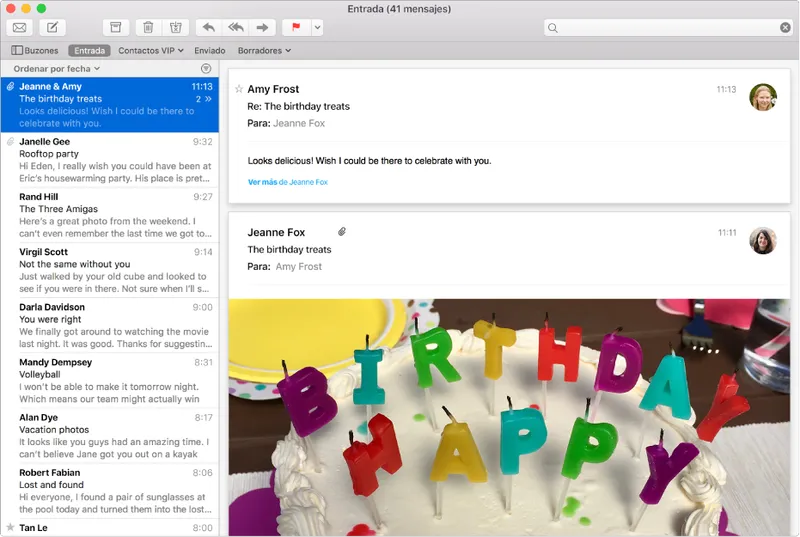This screenshot has height=537, width=800.
Task: Open the flag color dropdown arrow
Action: point(317,28)
